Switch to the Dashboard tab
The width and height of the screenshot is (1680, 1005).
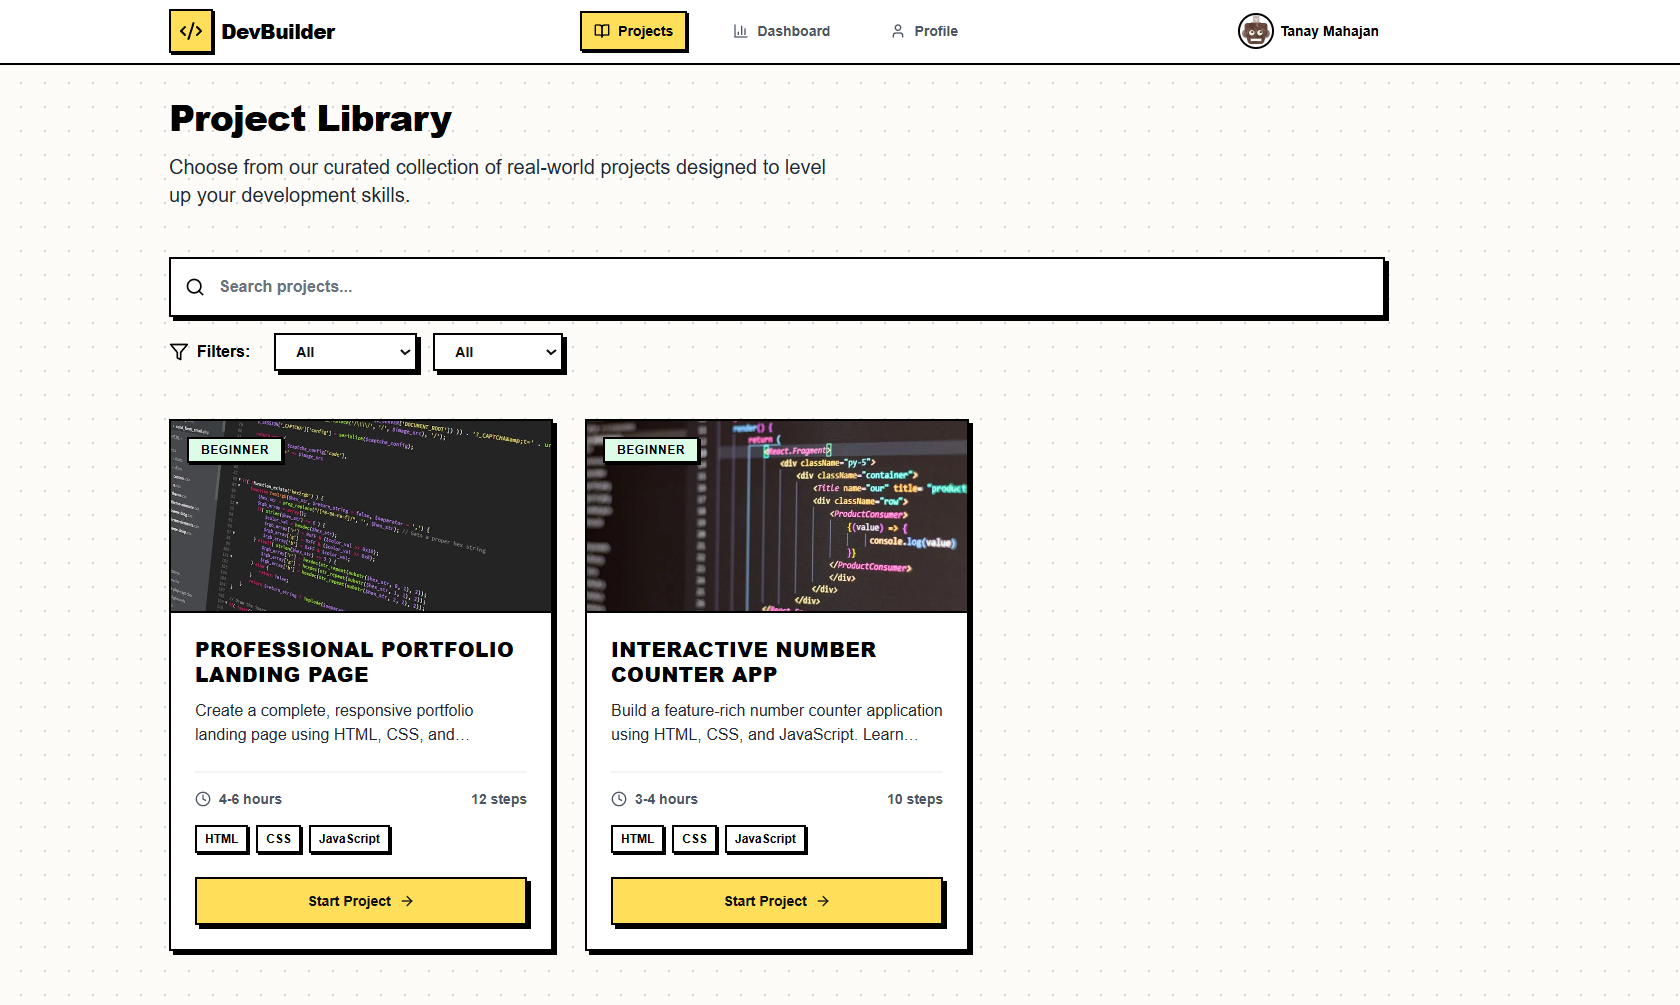click(x=781, y=31)
